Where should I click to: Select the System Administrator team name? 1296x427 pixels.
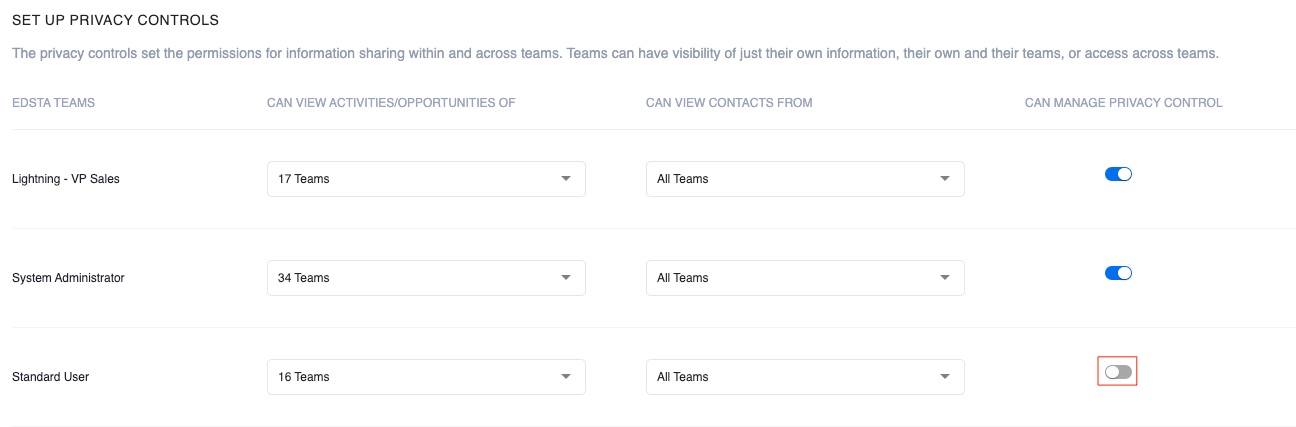(x=68, y=278)
